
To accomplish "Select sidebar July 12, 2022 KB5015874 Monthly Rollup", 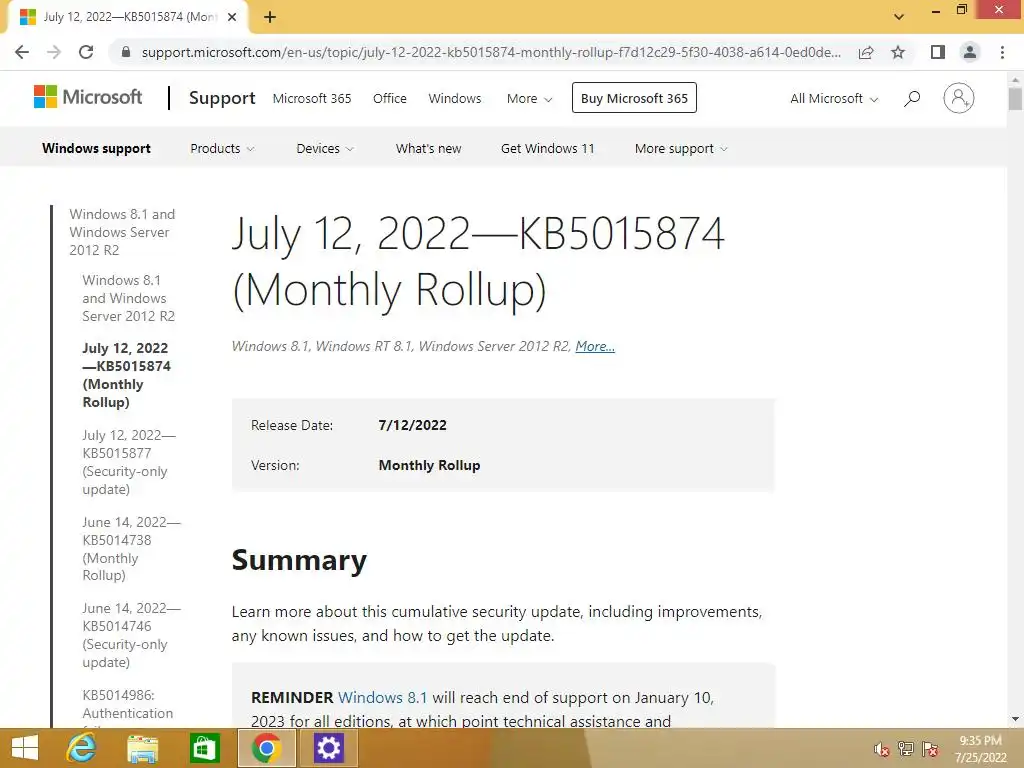I will [127, 376].
